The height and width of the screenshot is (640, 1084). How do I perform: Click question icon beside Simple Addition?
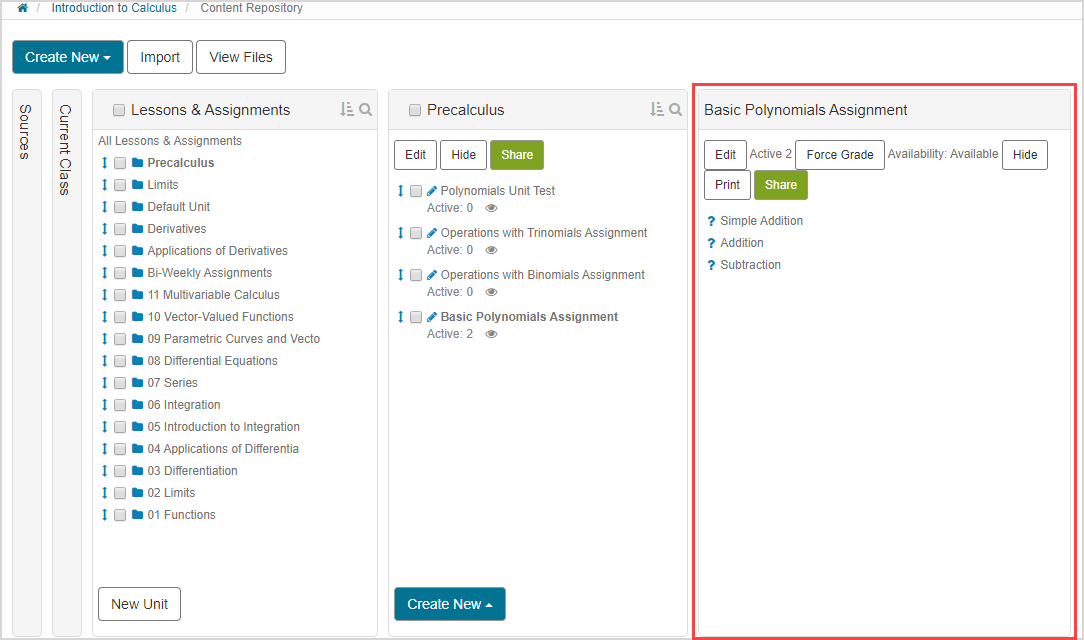tap(711, 222)
